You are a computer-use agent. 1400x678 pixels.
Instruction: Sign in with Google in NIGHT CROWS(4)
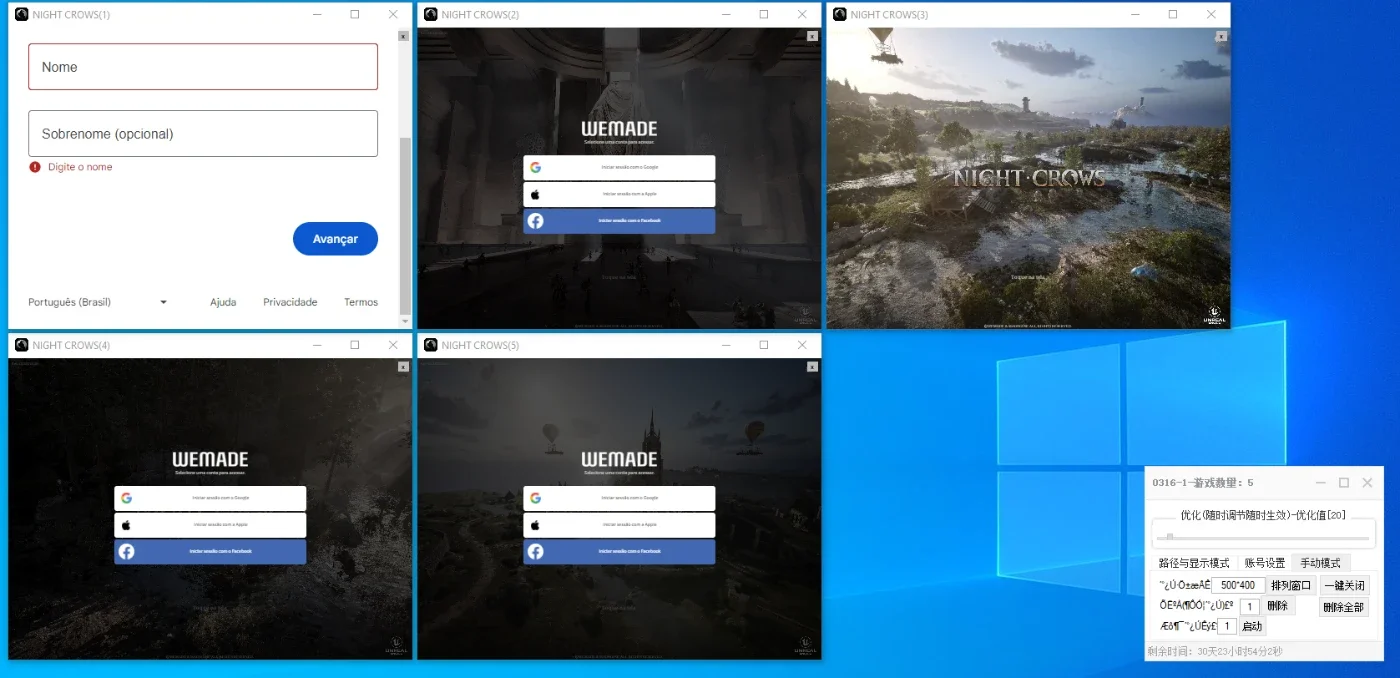[x=210, y=498]
